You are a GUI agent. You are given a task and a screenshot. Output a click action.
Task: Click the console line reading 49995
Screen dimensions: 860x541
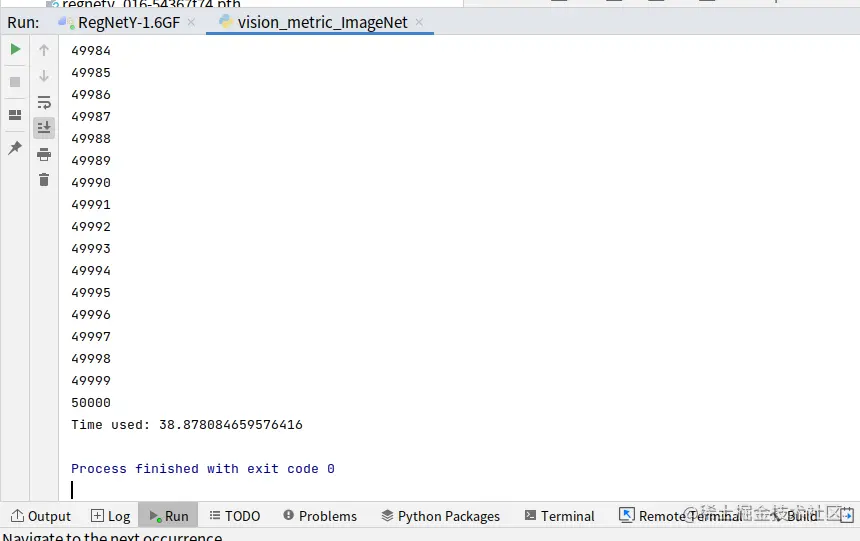[91, 292]
